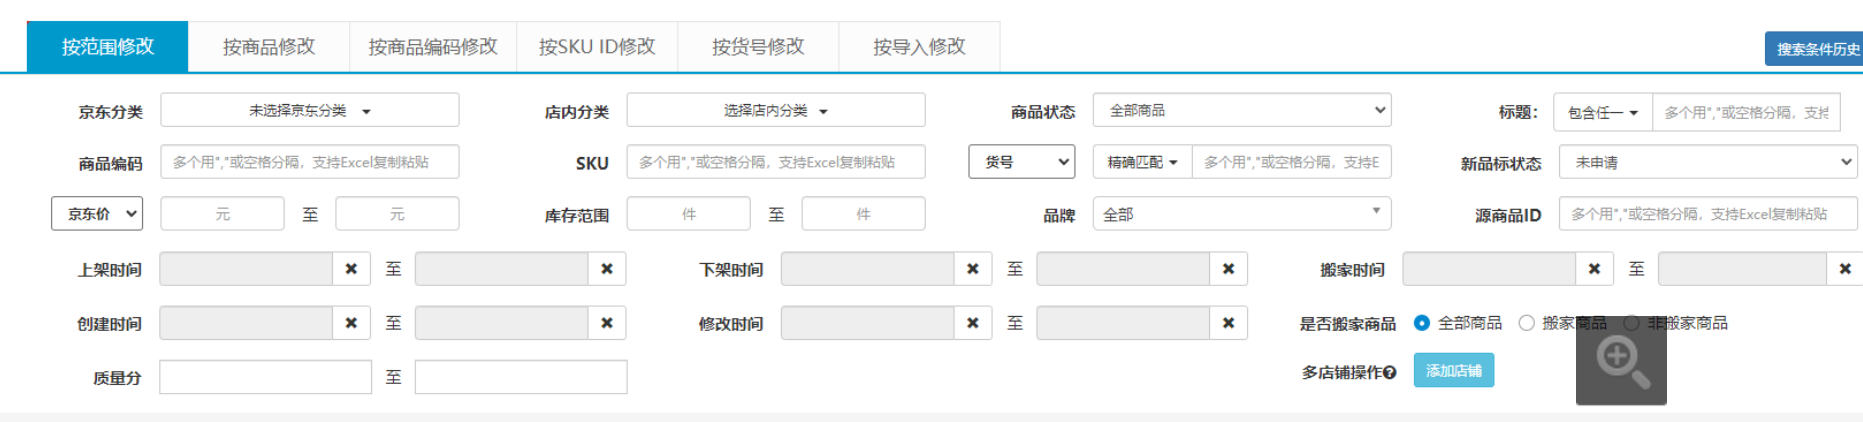Expand the 商品状态 dropdown
1863x422 pixels.
pyautogui.click(x=1241, y=110)
